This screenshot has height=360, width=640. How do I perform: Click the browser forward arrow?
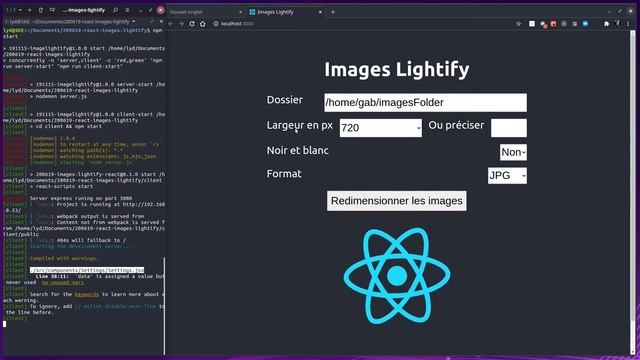click(181, 24)
